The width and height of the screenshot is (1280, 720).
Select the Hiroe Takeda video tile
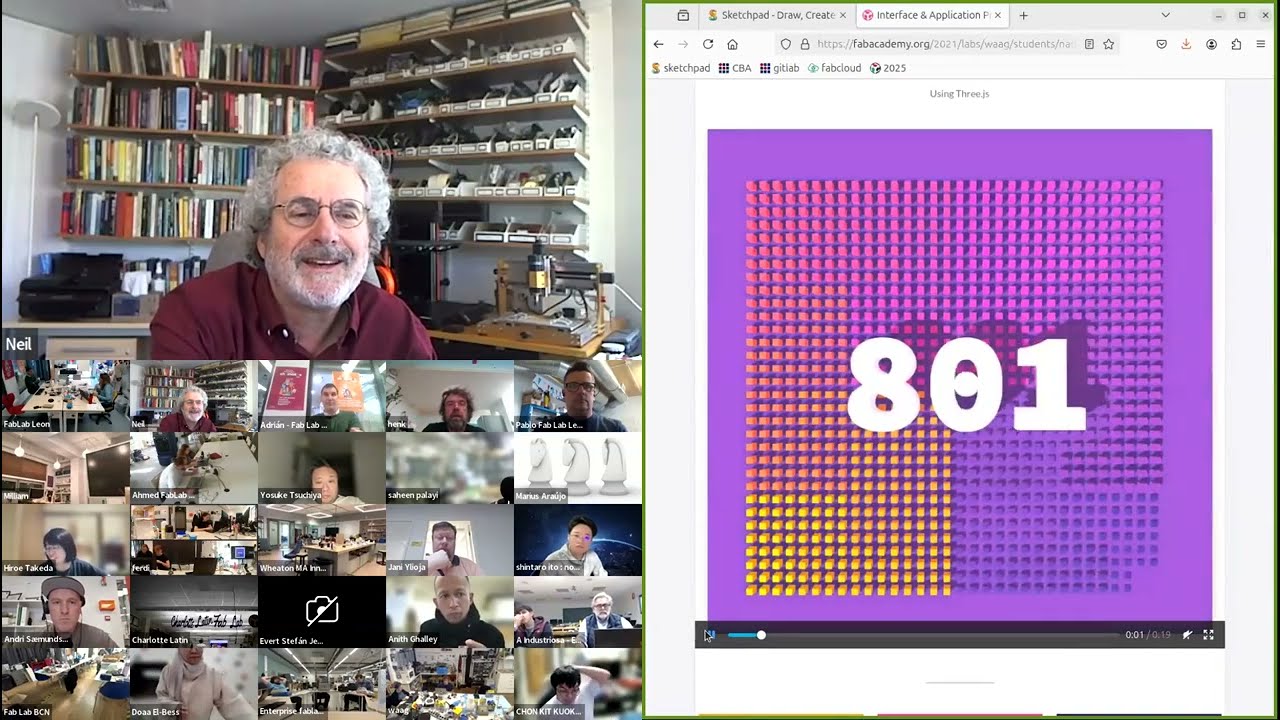pyautogui.click(x=65, y=540)
